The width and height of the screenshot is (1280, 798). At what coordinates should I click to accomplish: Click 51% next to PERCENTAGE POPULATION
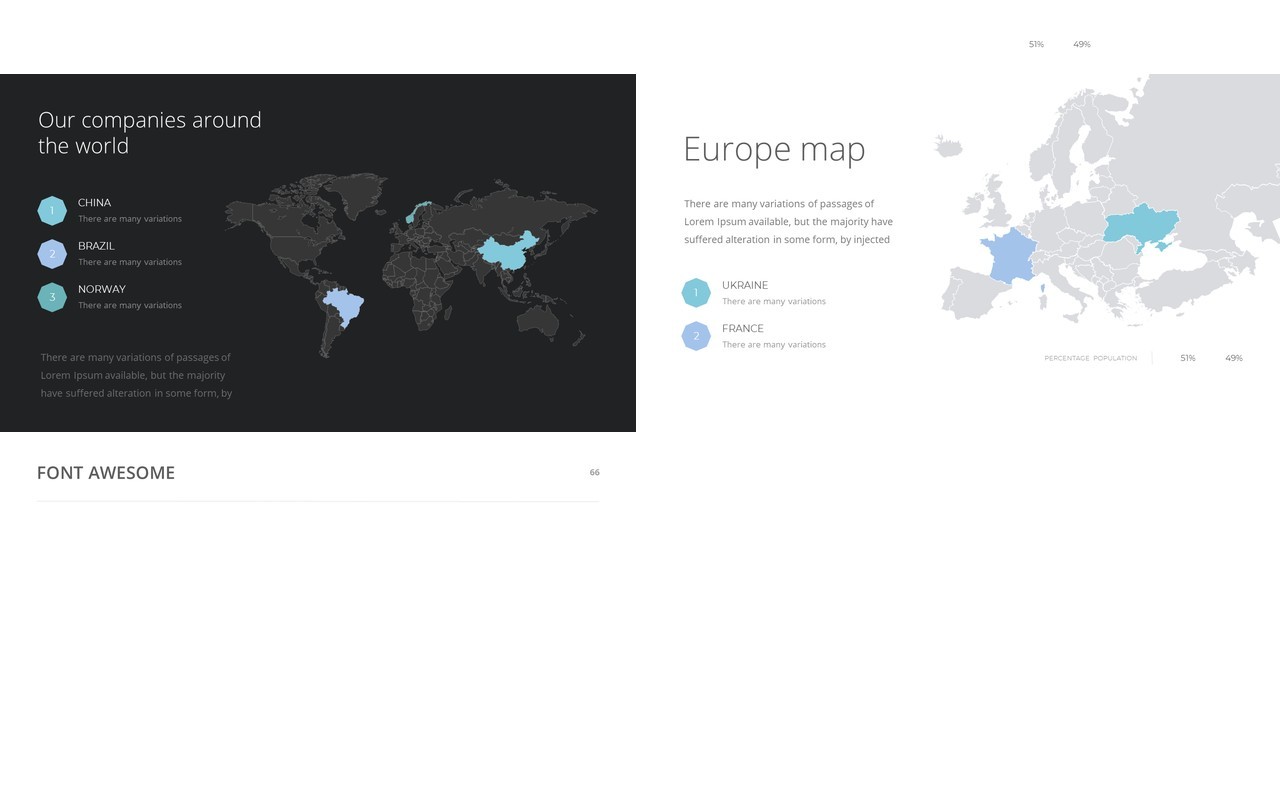click(1188, 358)
